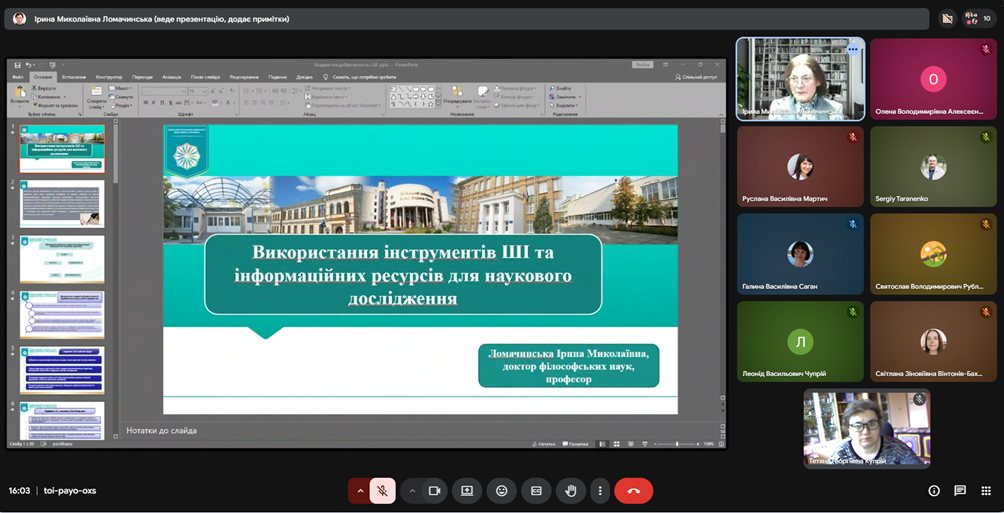1004x513 pixels.
Task: Expand video settings arrow beside camera
Action: (x=412, y=491)
